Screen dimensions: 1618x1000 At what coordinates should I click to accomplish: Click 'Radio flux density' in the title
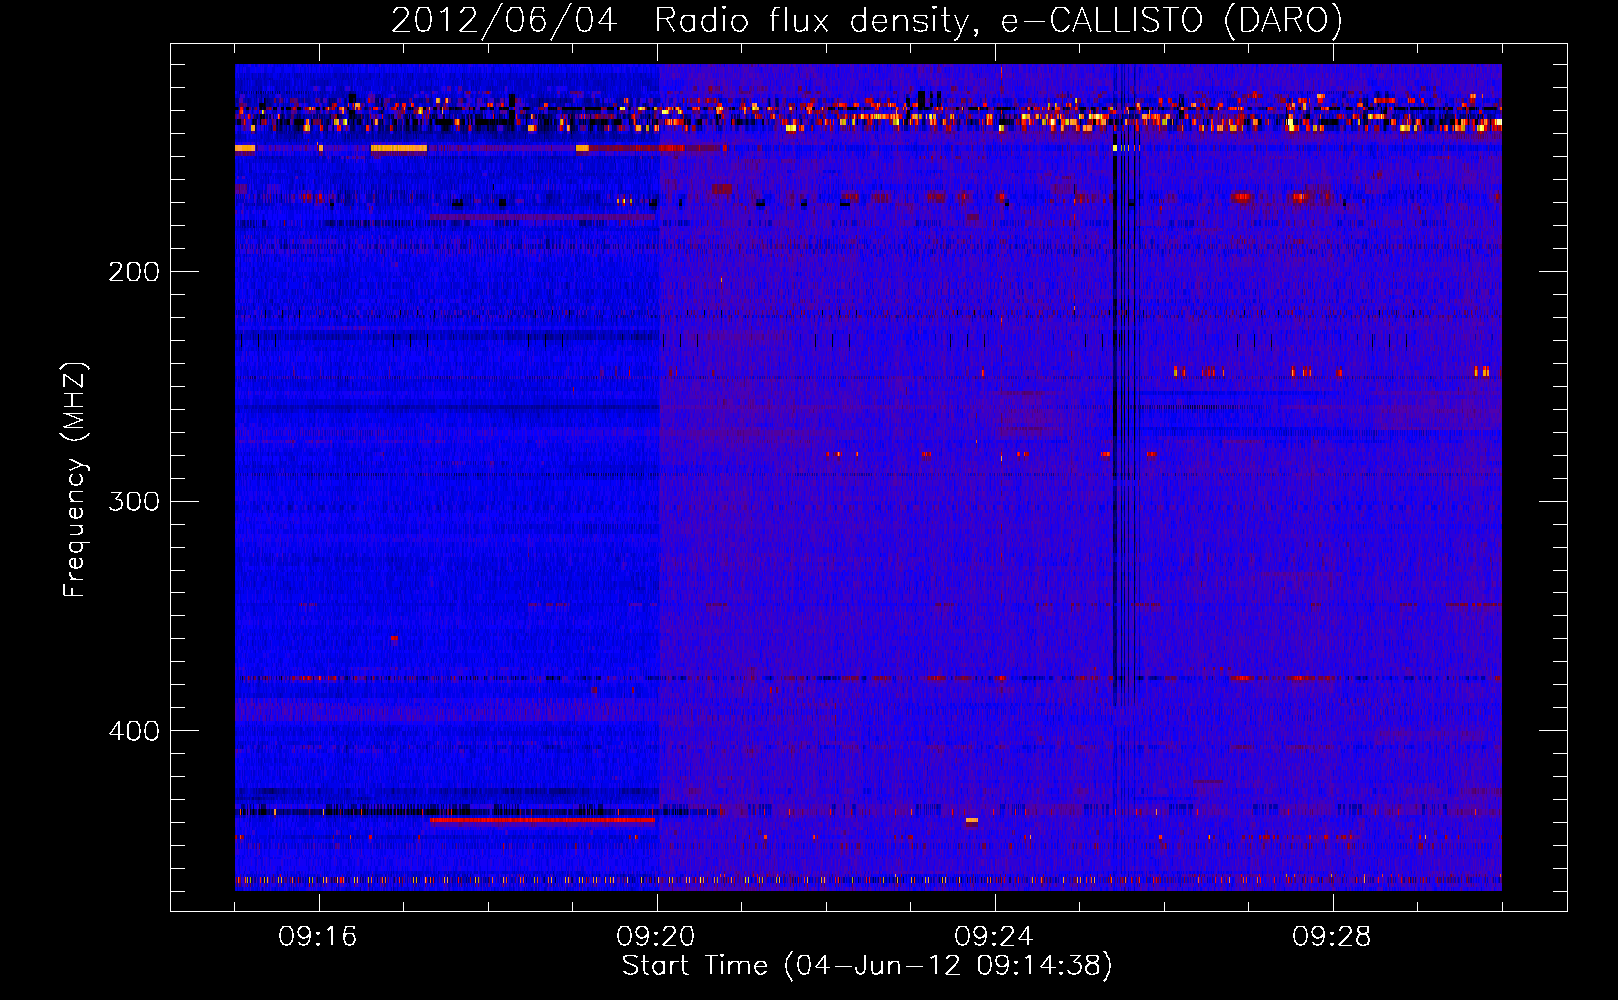812,20
